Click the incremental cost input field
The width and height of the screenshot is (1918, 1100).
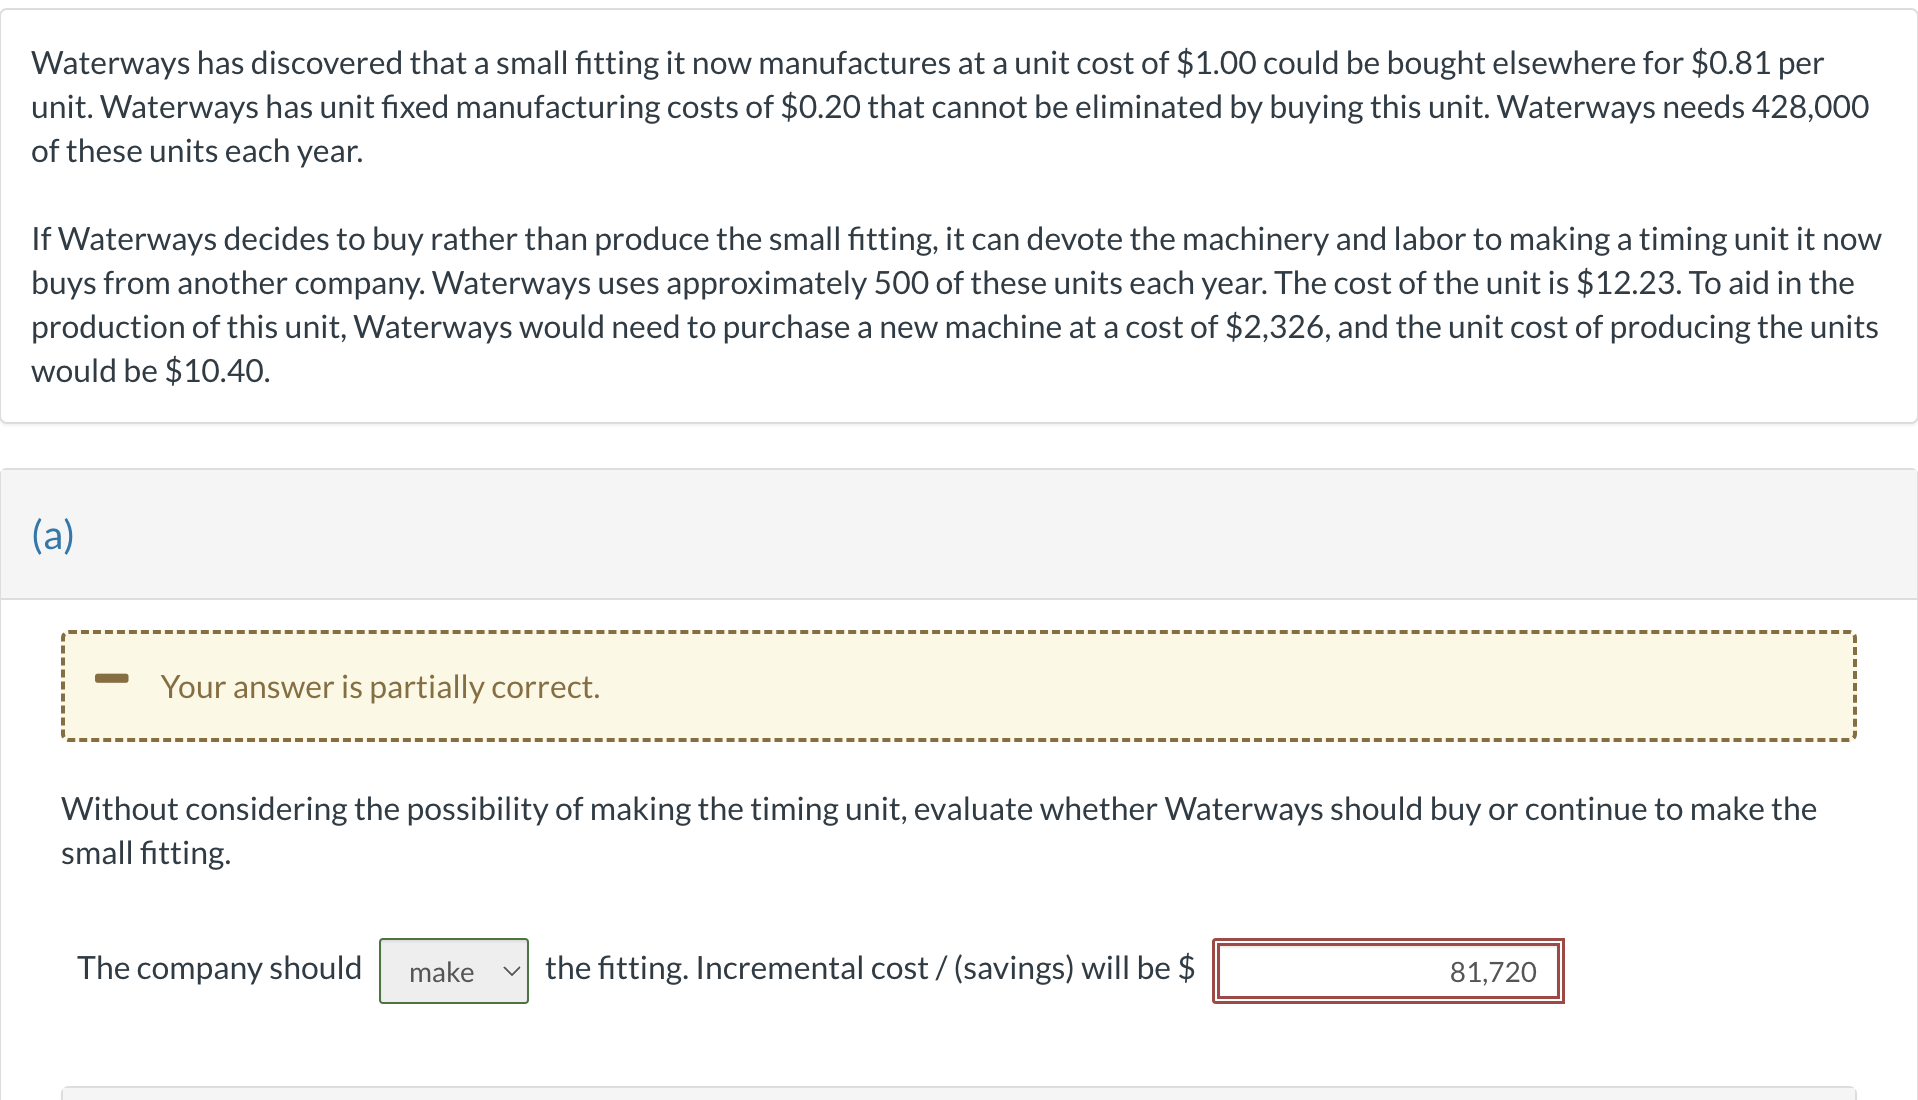[1387, 970]
